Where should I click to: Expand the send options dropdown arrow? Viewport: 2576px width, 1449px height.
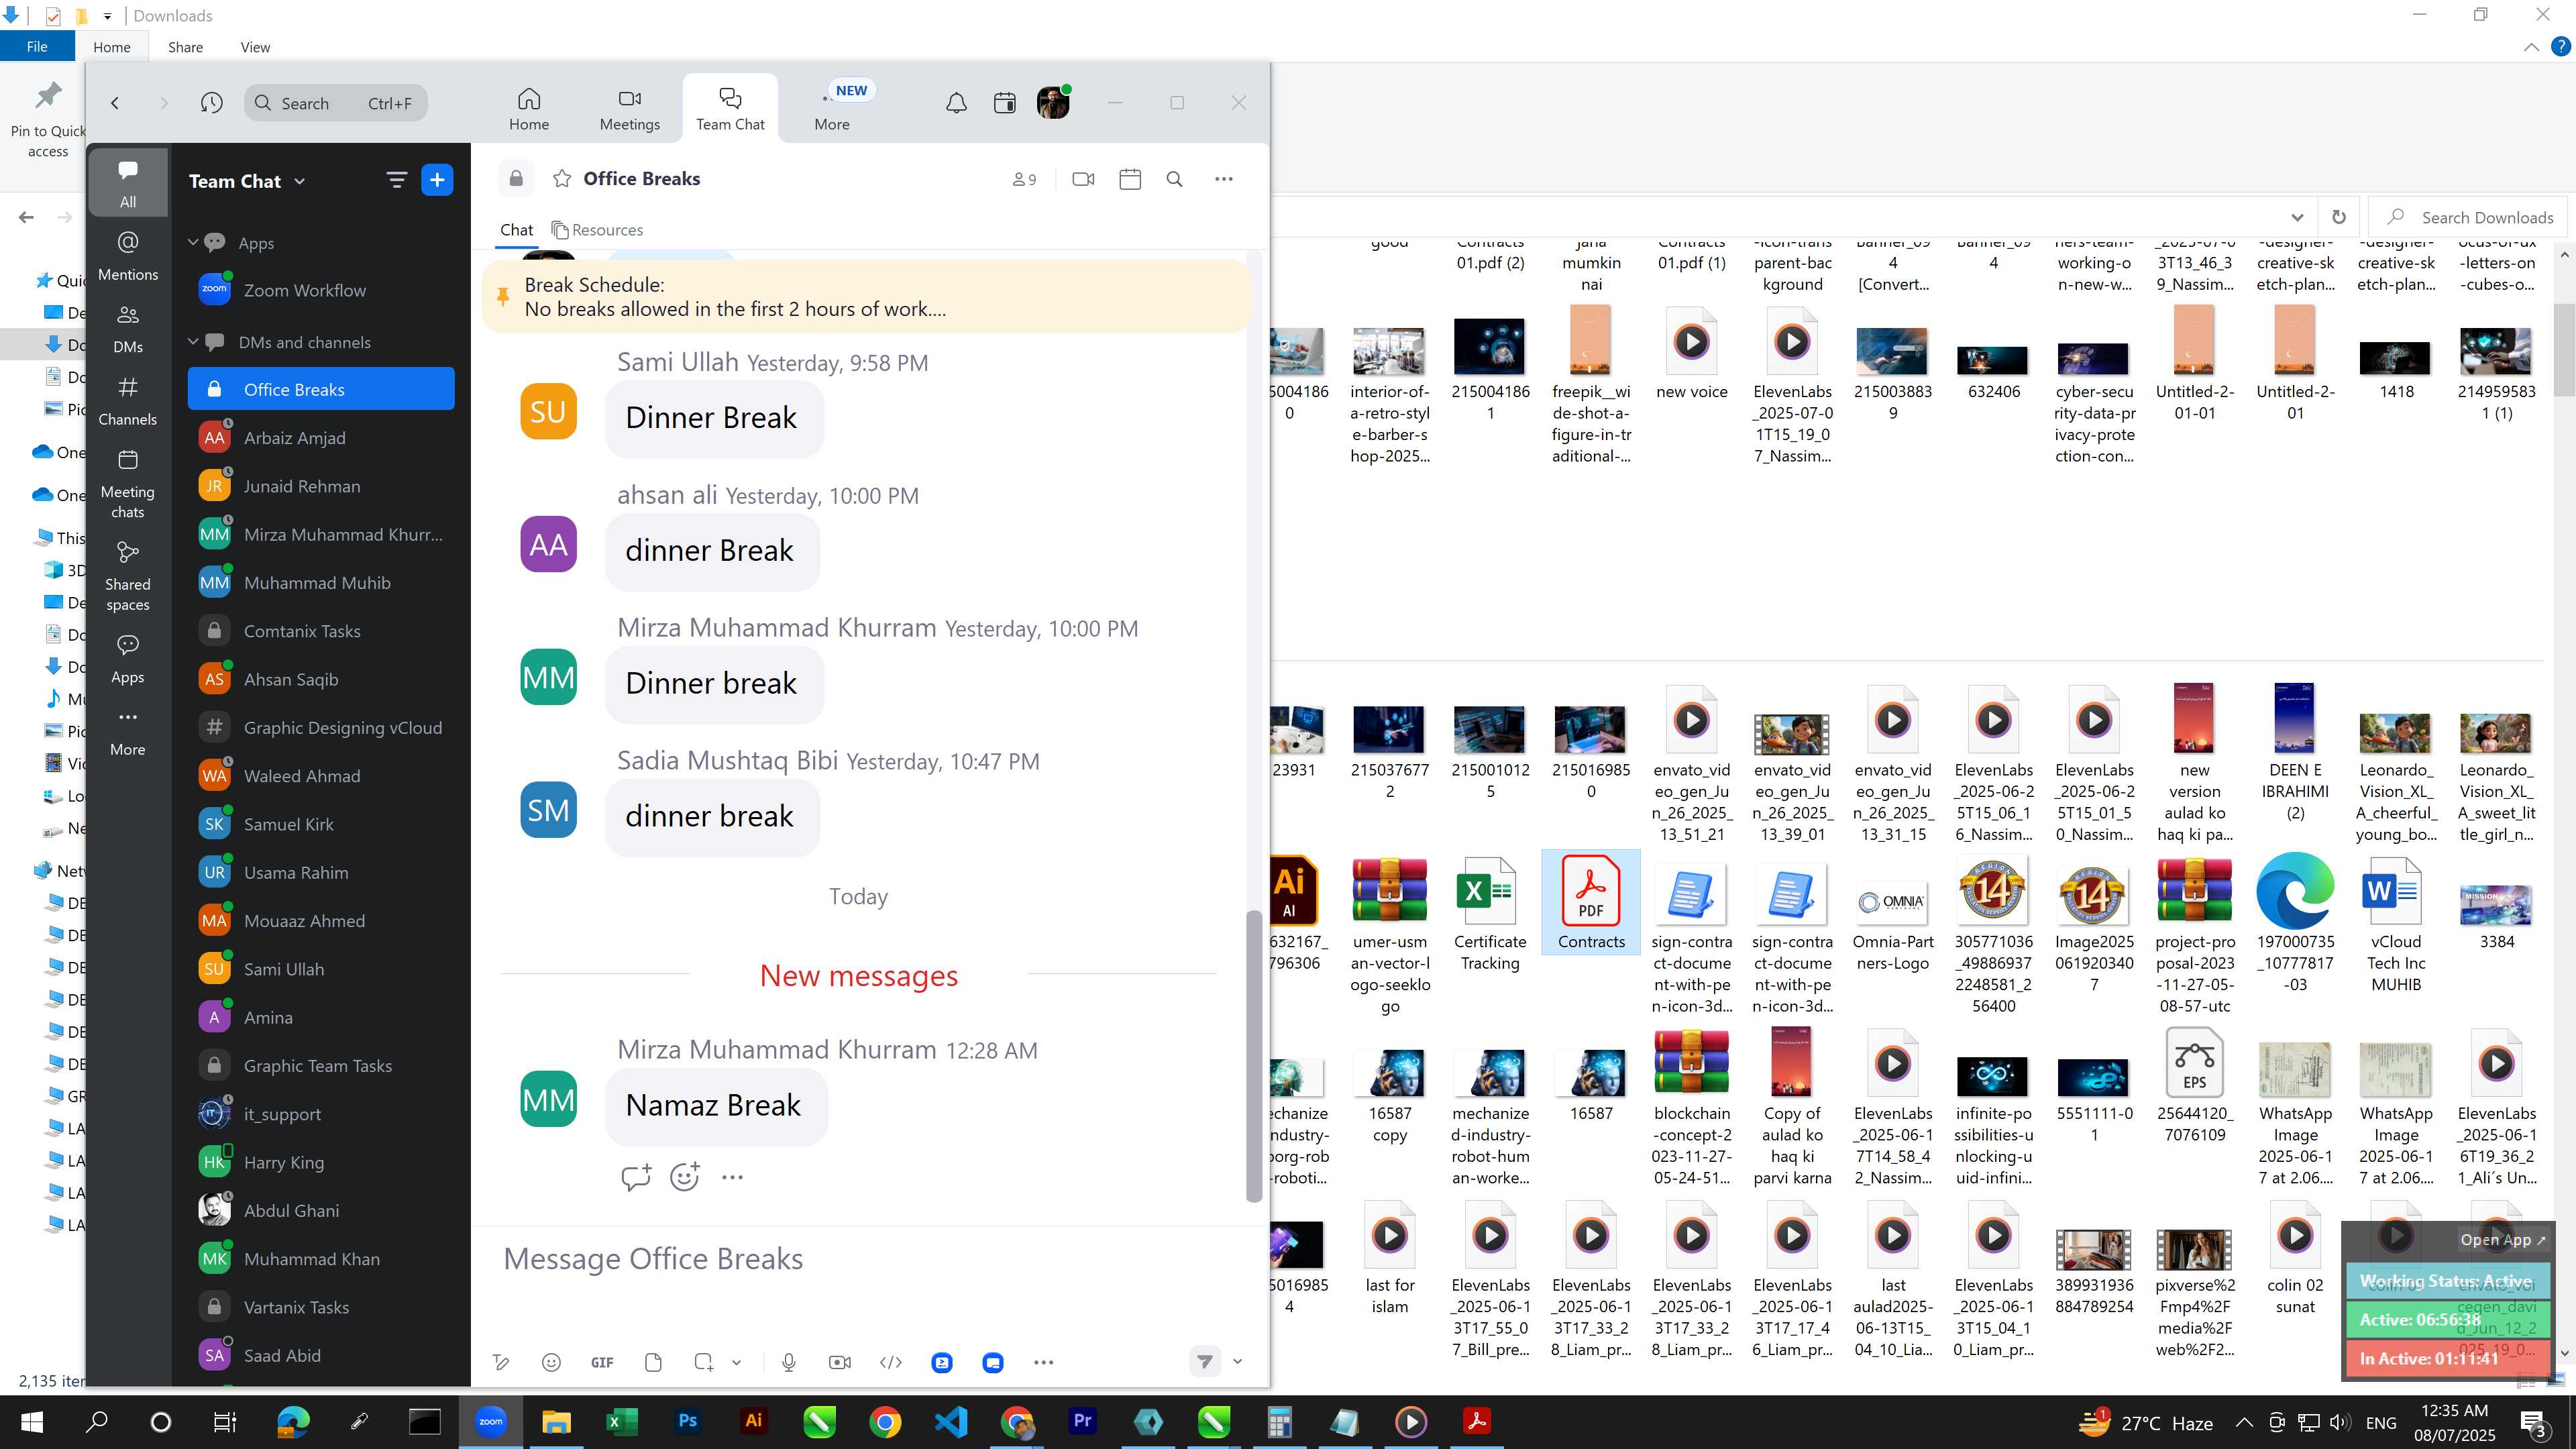tap(1237, 1361)
